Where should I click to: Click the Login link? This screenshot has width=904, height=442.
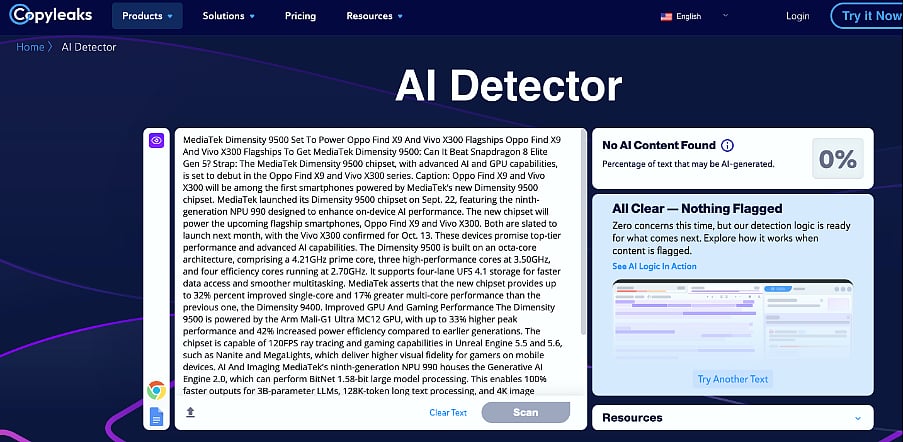tap(797, 16)
